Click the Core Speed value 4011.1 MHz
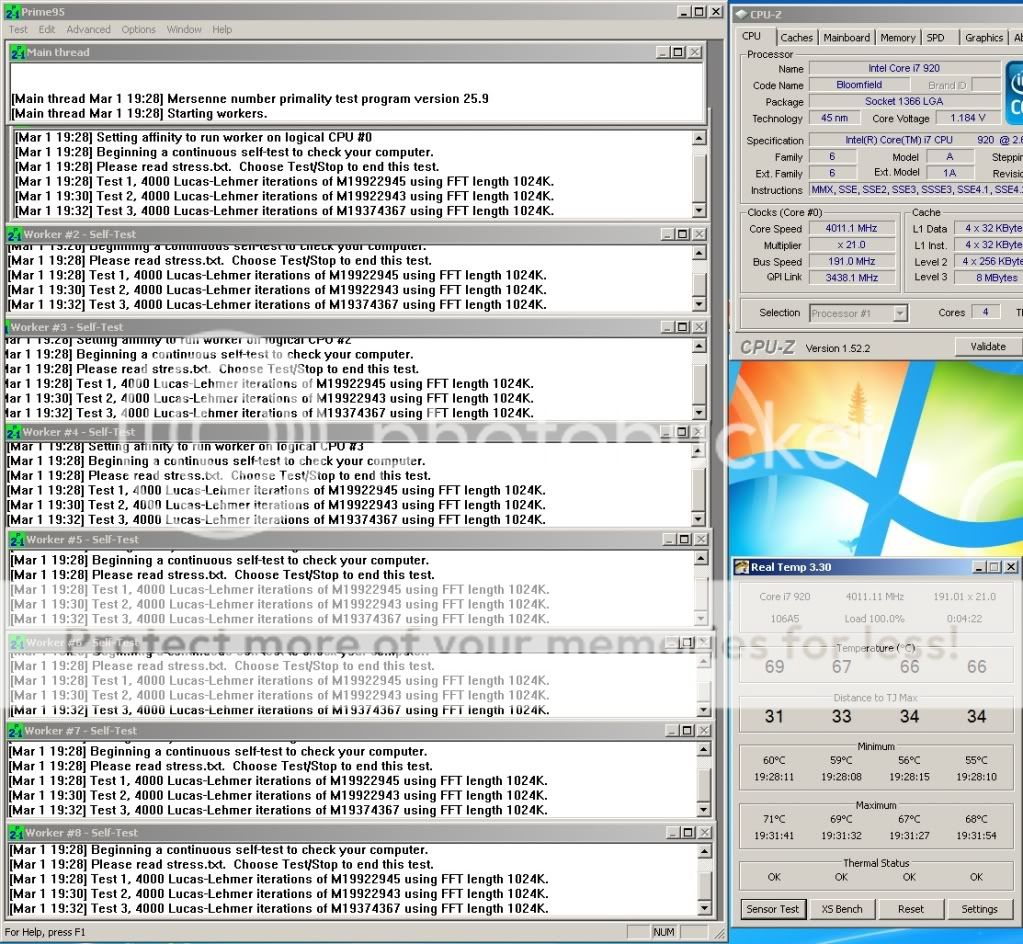This screenshot has height=944, width=1023. click(851, 228)
